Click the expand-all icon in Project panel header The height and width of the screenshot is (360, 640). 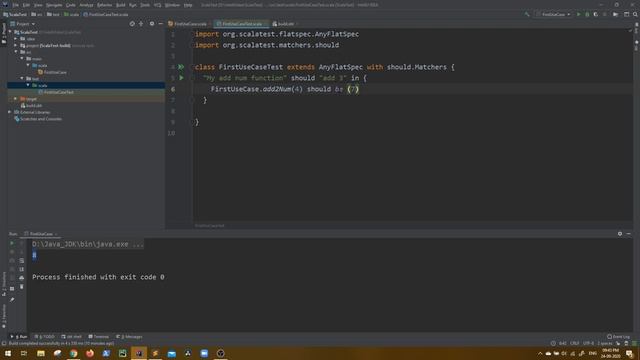141,24
